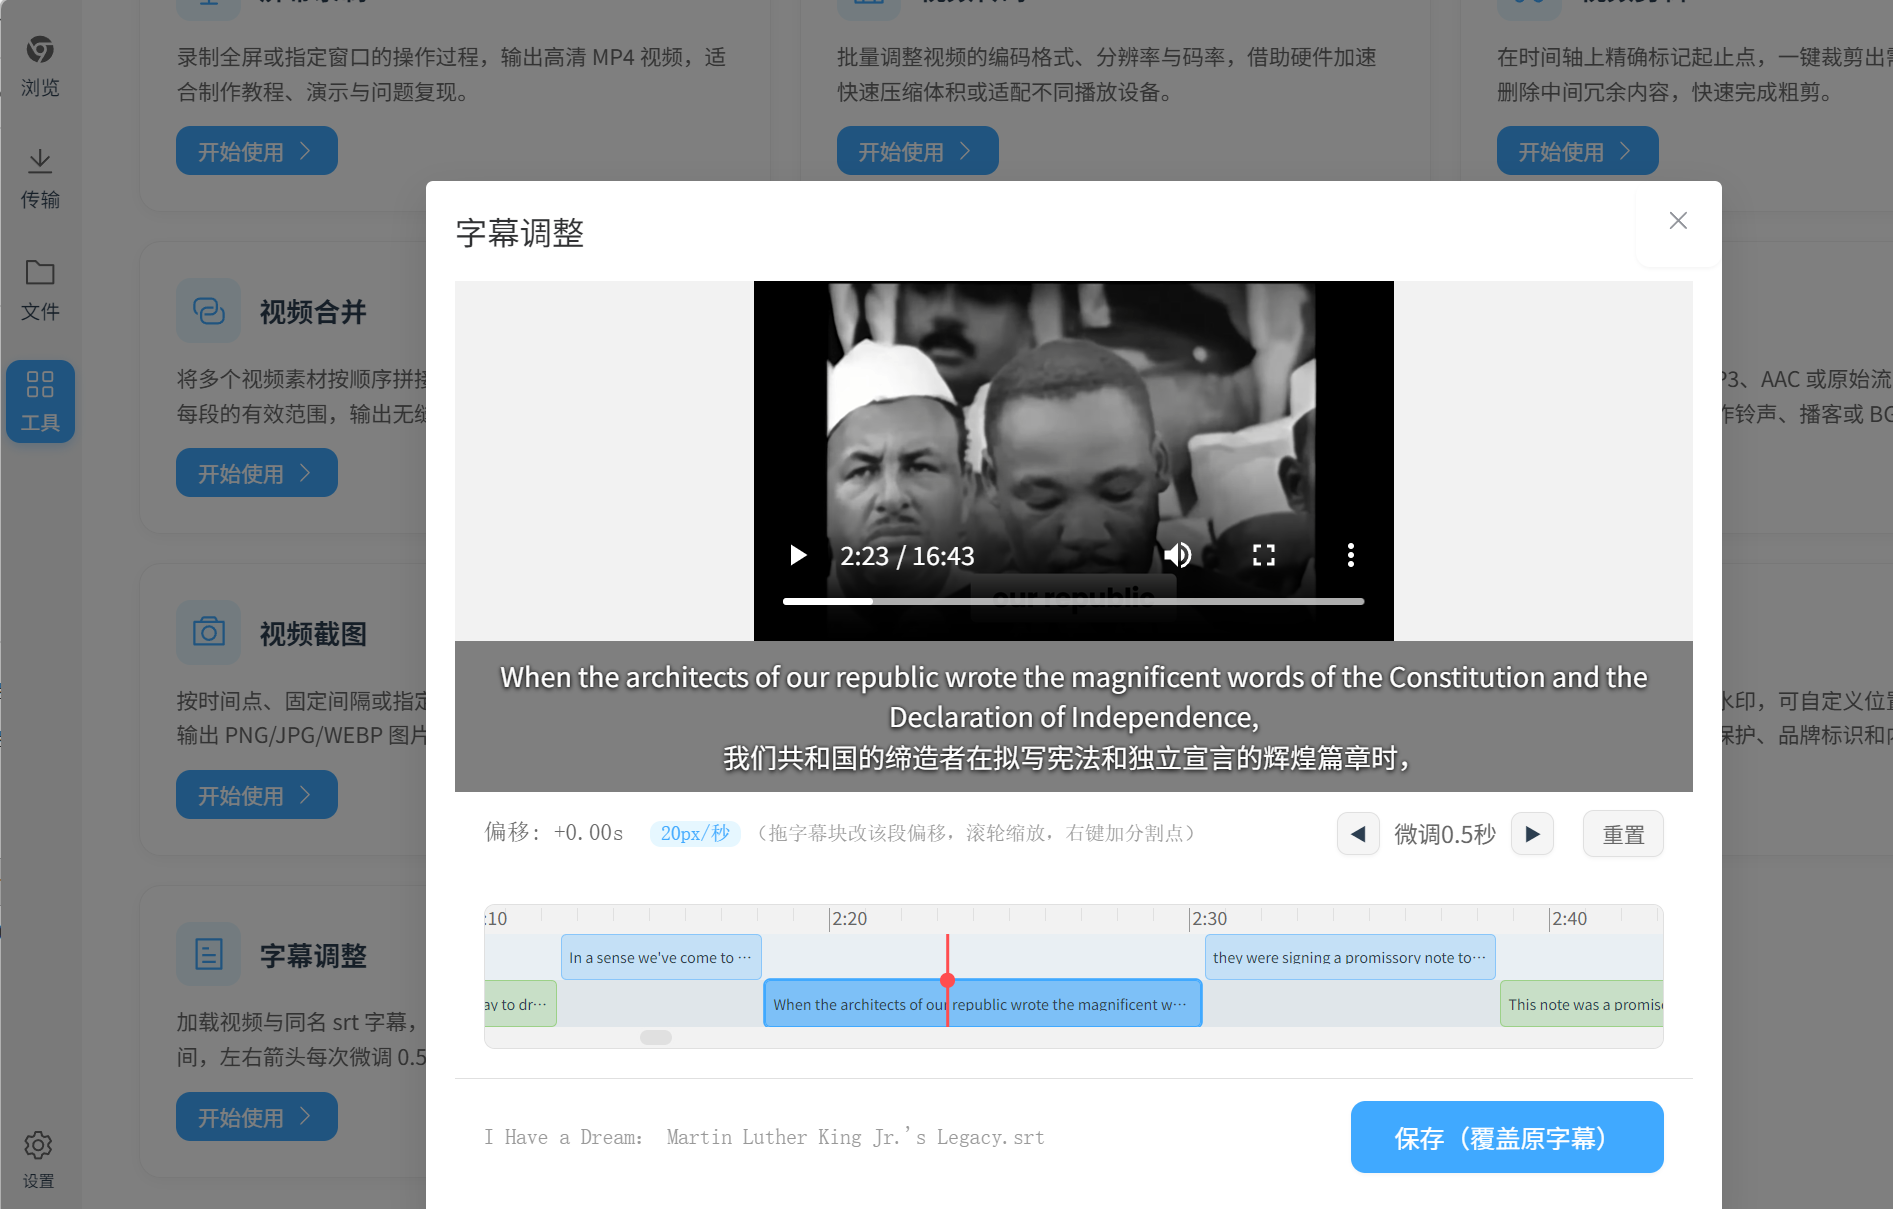Viewport: 1893px width, 1209px height.
Task: Click the 重置 reset button
Action: [x=1623, y=834]
